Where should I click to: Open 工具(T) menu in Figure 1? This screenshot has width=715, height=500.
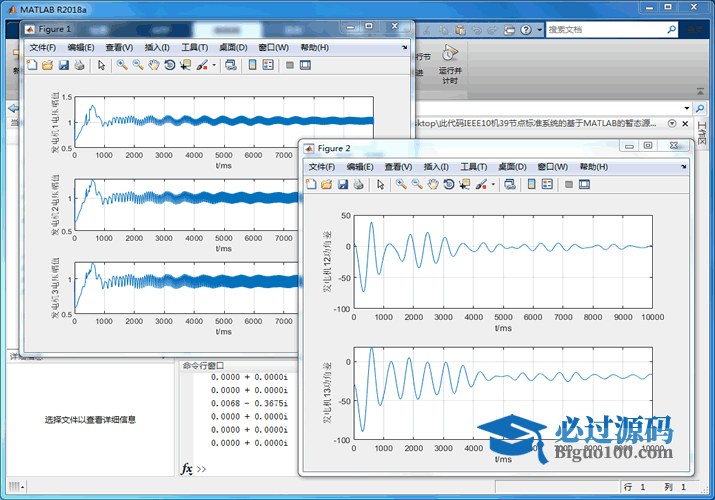[195, 47]
